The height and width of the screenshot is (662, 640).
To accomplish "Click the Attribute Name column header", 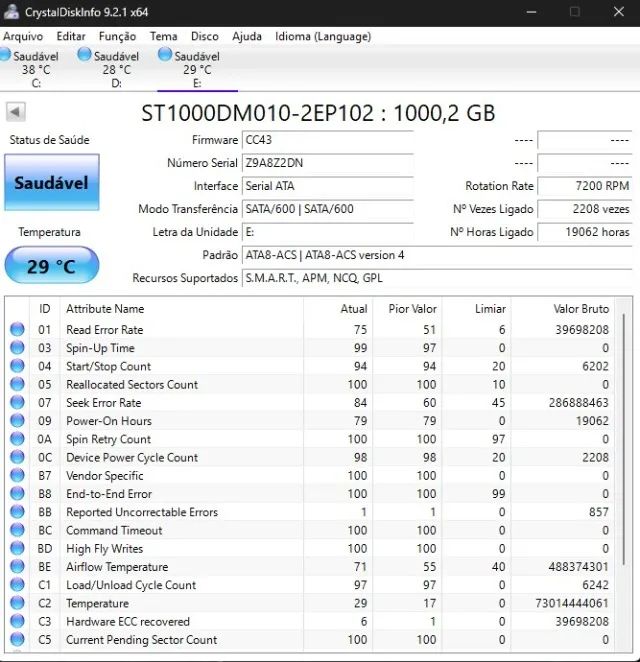I will coord(182,309).
